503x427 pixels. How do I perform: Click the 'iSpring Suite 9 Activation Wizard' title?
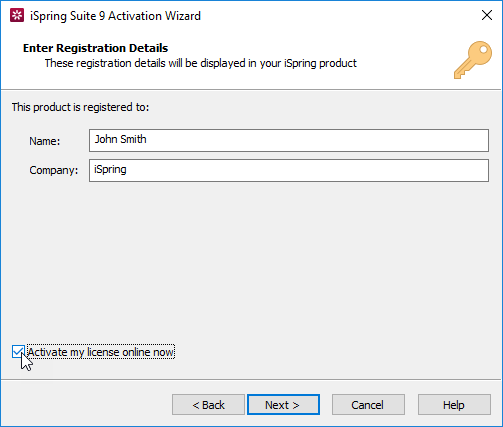click(x=115, y=16)
